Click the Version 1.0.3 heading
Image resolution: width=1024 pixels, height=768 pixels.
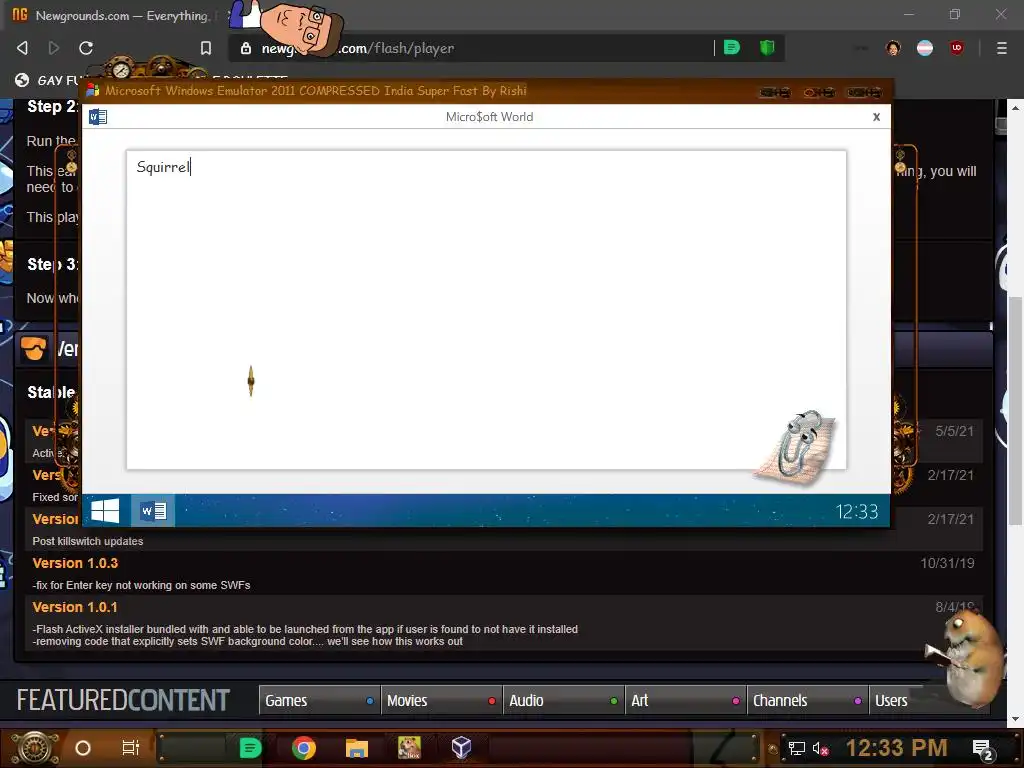(75, 563)
